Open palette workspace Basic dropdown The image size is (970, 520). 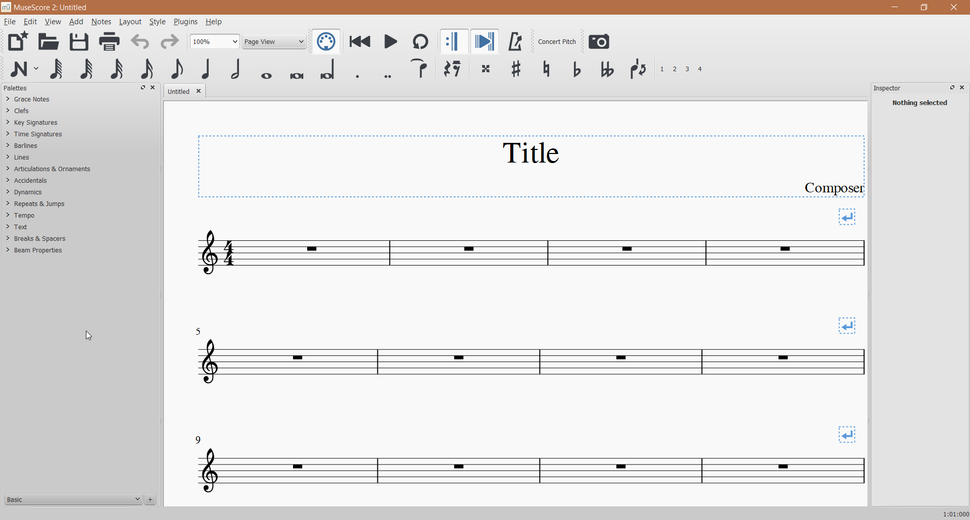(73, 499)
